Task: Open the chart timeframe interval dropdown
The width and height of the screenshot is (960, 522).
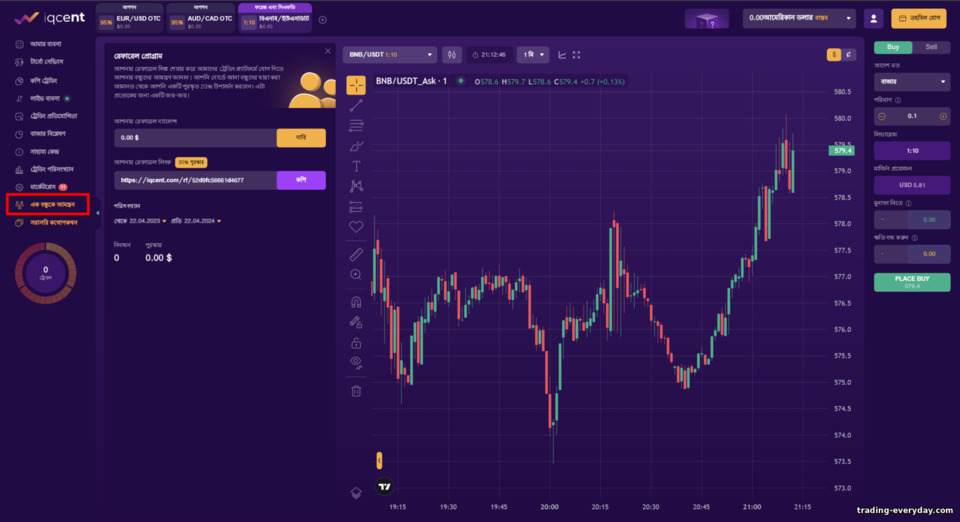Action: pos(532,55)
